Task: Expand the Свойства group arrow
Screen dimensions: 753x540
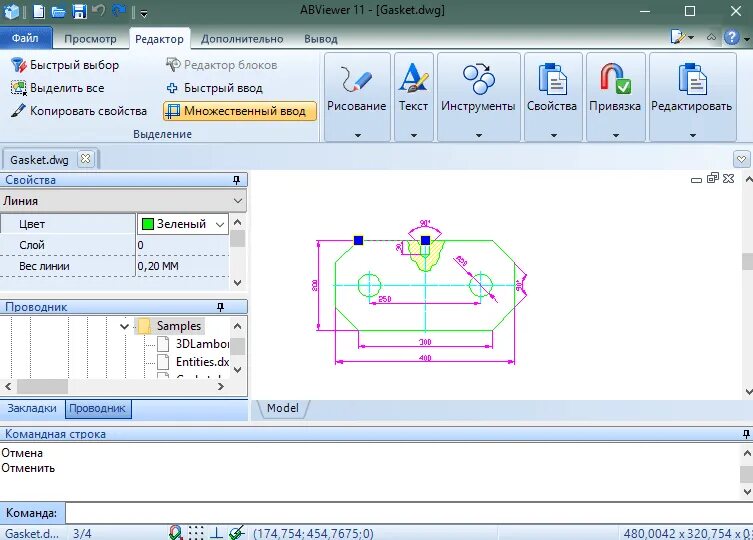Action: point(553,135)
